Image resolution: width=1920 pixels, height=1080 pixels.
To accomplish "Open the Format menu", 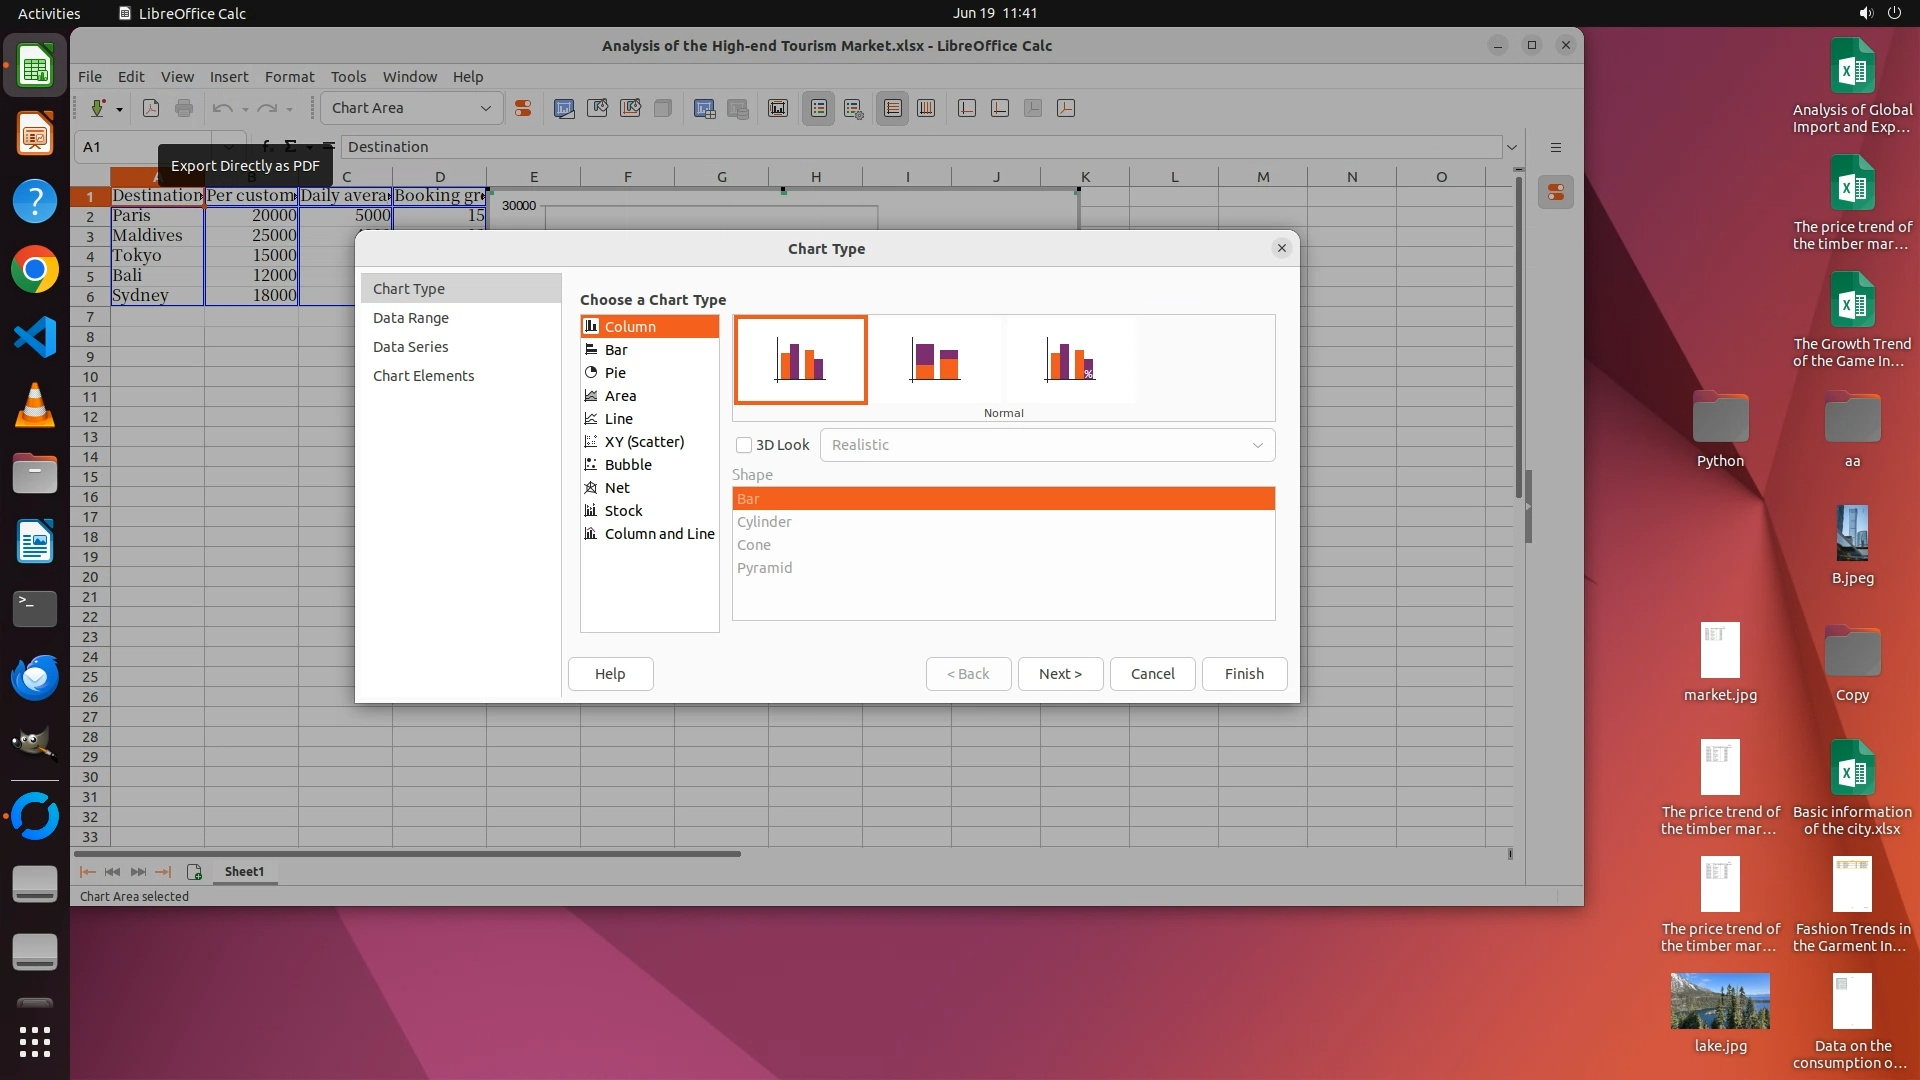I will pyautogui.click(x=289, y=77).
